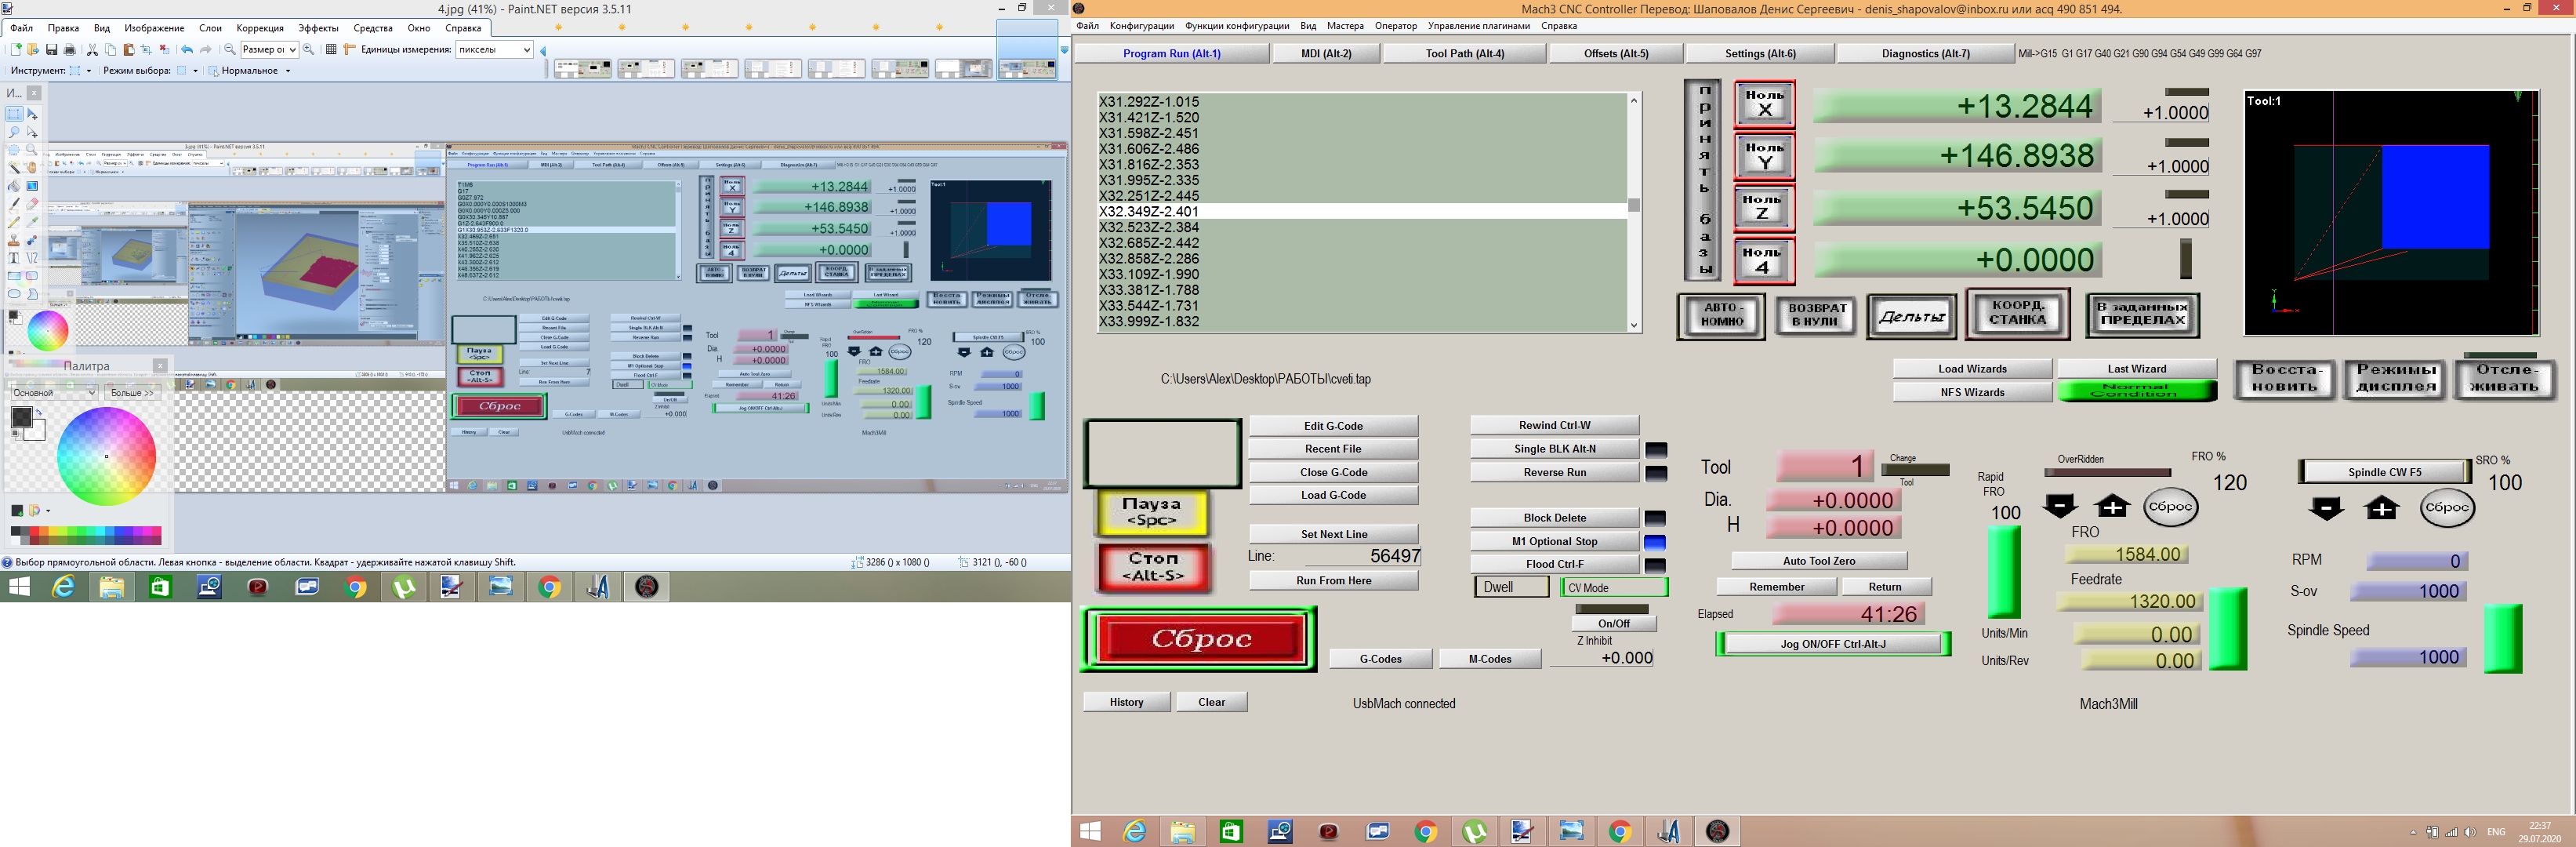Click the Crop to selection icon
Image resolution: width=2576 pixels, height=847 pixels.
click(146, 50)
